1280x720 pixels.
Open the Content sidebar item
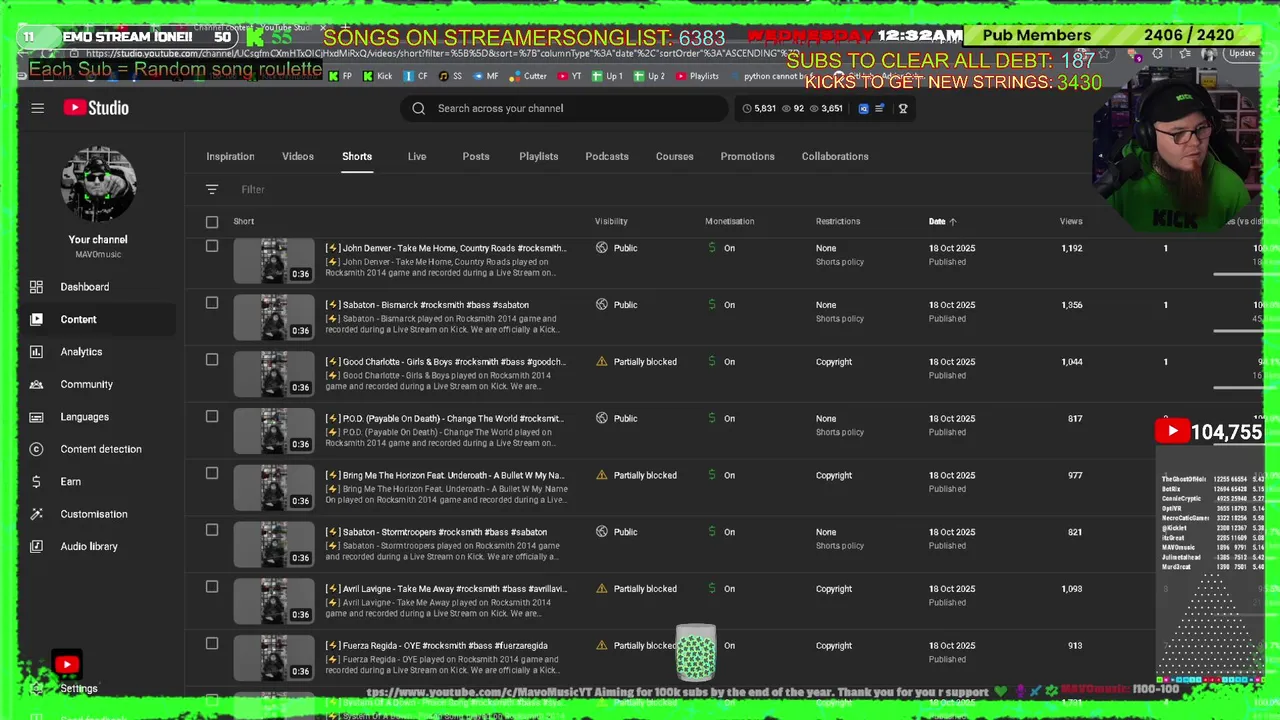(78, 319)
